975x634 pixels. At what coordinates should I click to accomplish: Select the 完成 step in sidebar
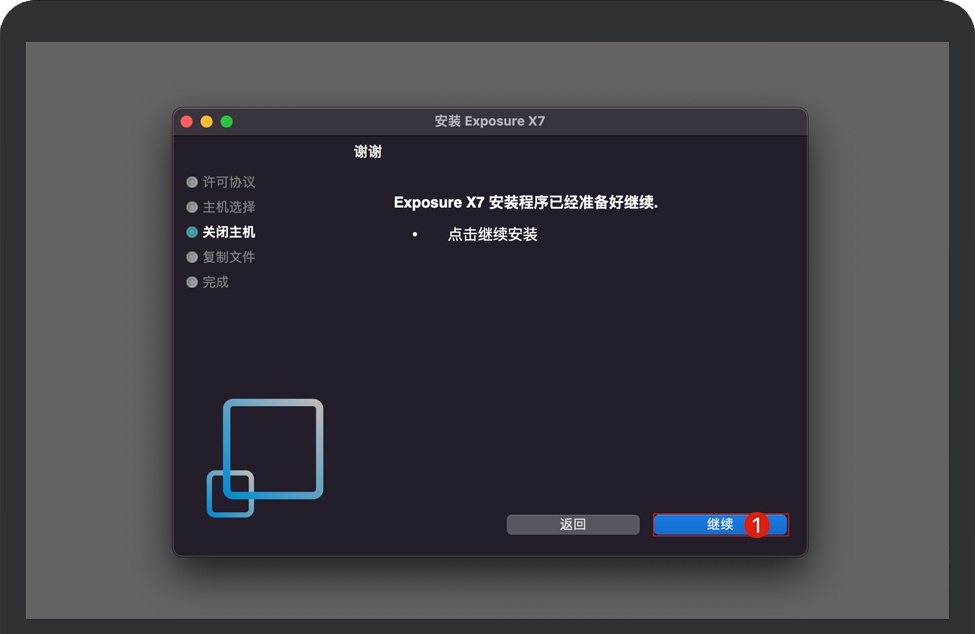click(208, 282)
